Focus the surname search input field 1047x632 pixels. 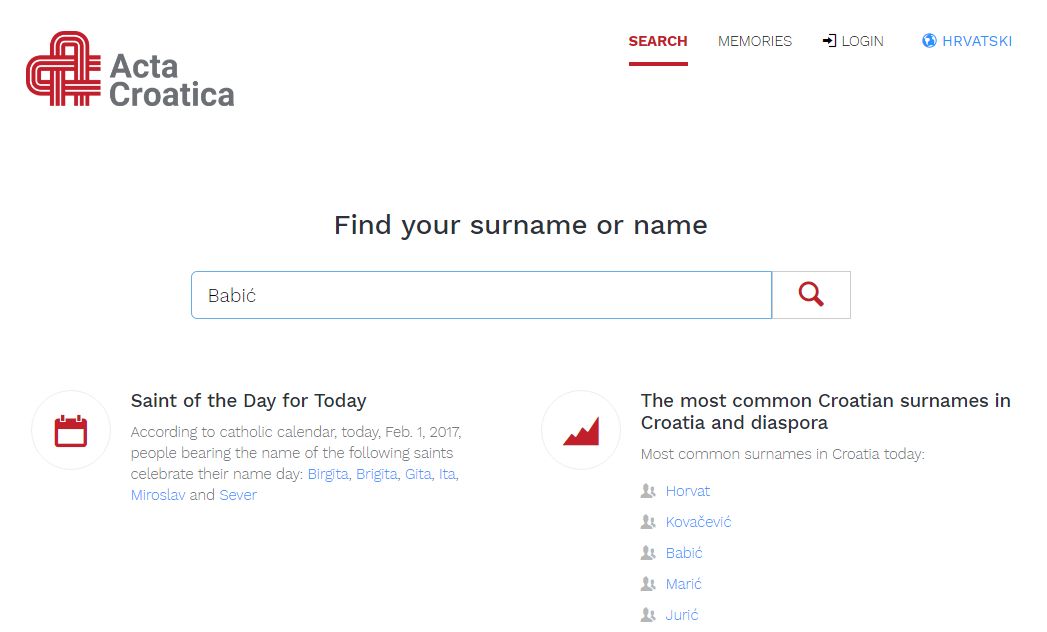click(481, 295)
